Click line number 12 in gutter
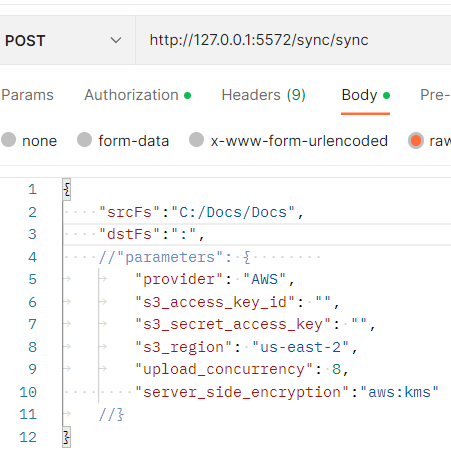451x463 pixels. (x=28, y=437)
